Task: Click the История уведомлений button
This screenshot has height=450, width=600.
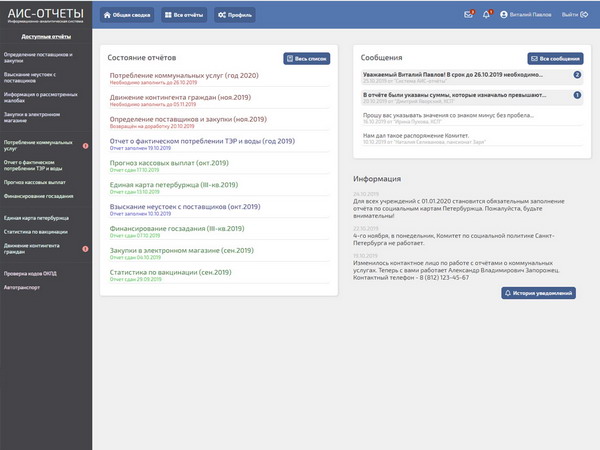Action: point(538,294)
